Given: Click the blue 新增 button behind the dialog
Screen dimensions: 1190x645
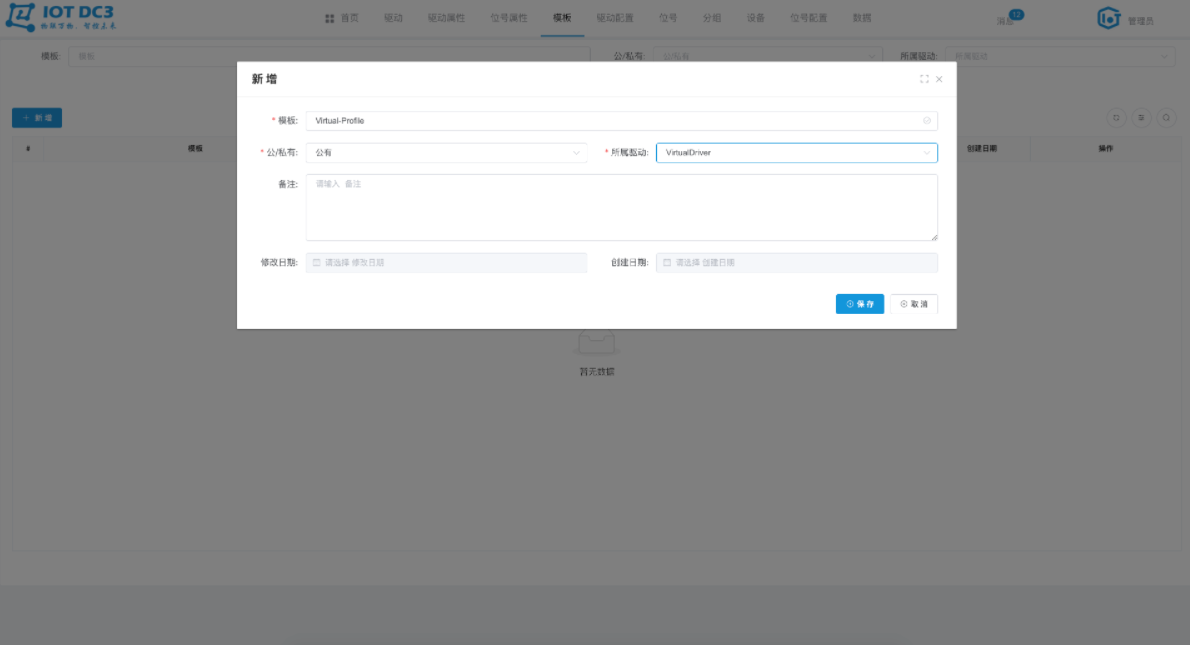Looking at the screenshot, I should (x=37, y=118).
